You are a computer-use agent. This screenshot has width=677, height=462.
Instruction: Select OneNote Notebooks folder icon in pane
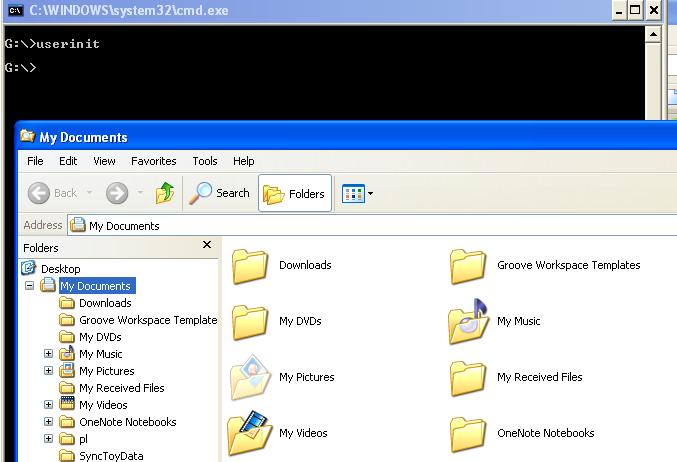point(468,434)
